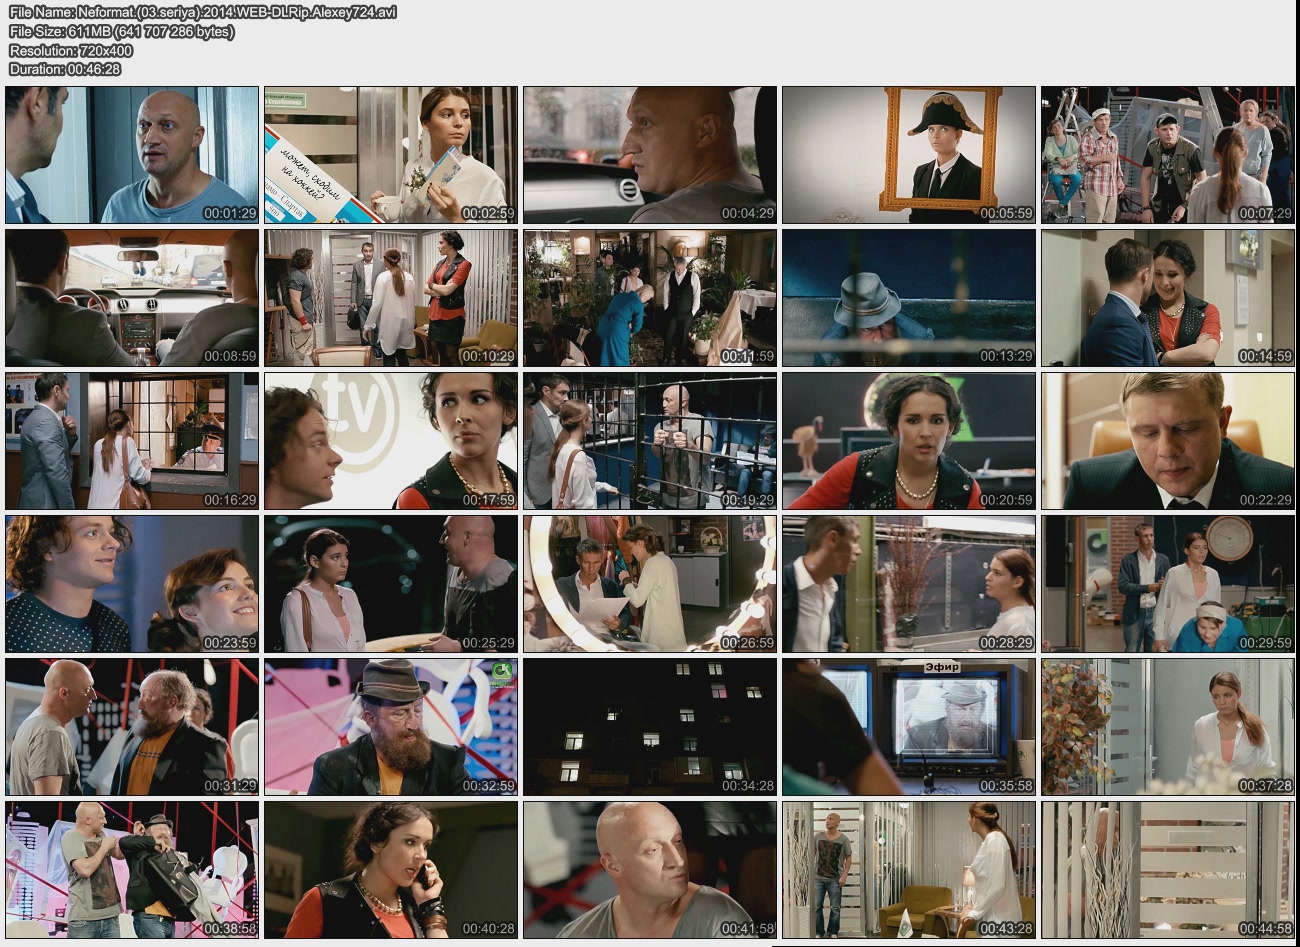Click the night building frame at 00:34:28
This screenshot has height=947, width=1300.
[650, 727]
